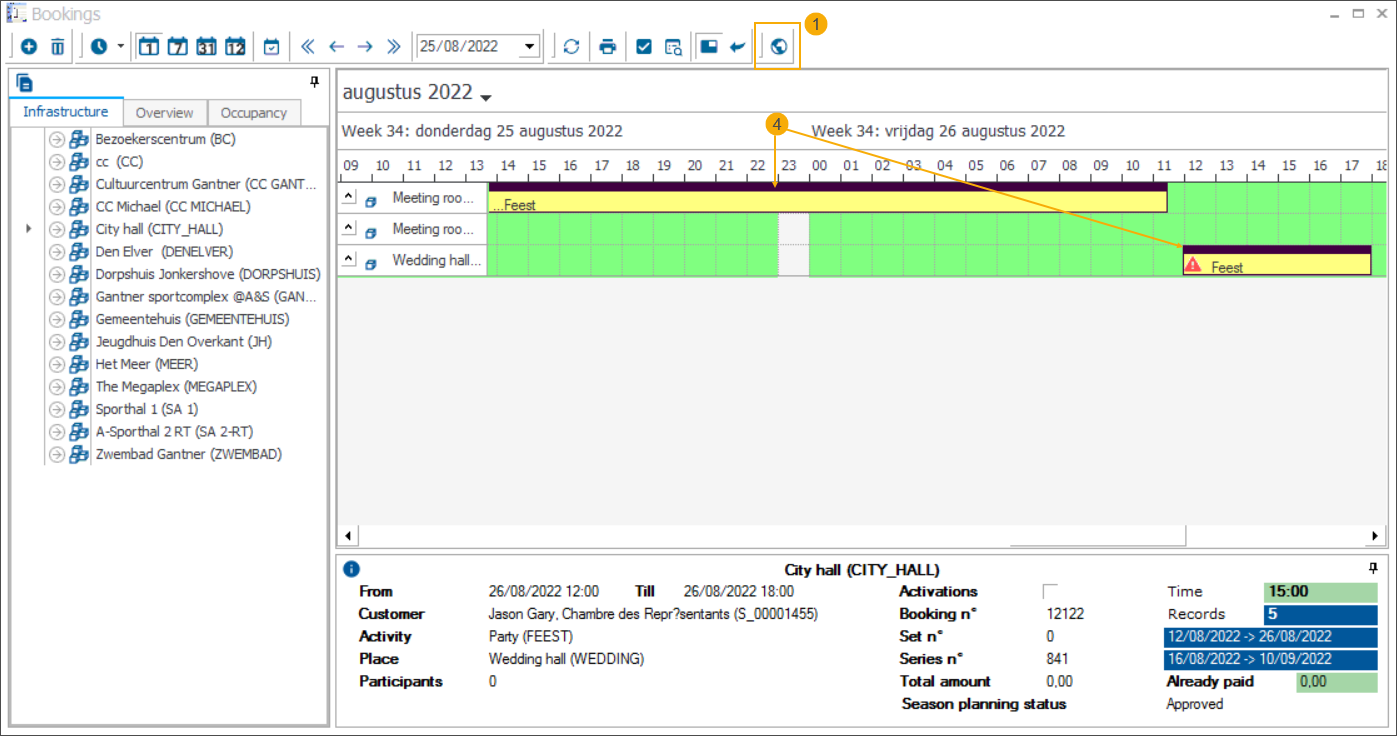1397x736 pixels.
Task: Toggle the pin on the left panel
Action: (314, 82)
